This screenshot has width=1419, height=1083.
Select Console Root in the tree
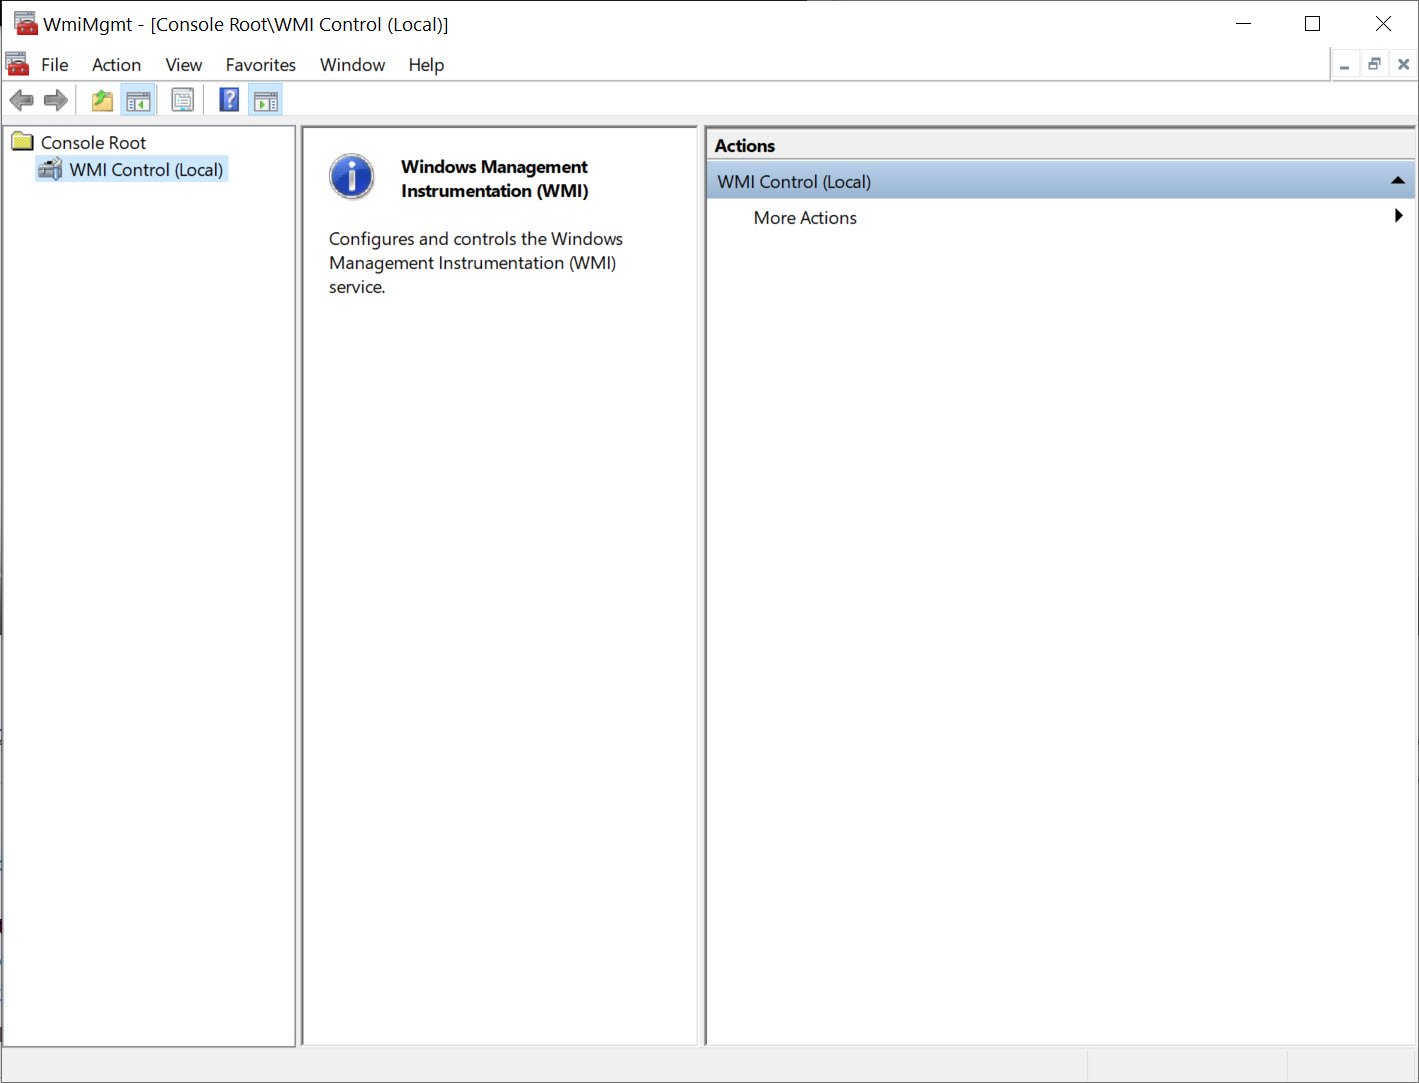point(93,143)
